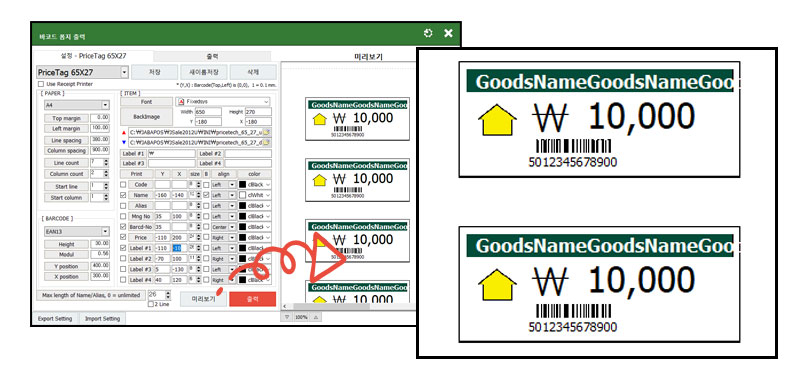Click the Label #1 text field
Image resolution: width=800 pixels, height=375 pixels.
coord(171,154)
